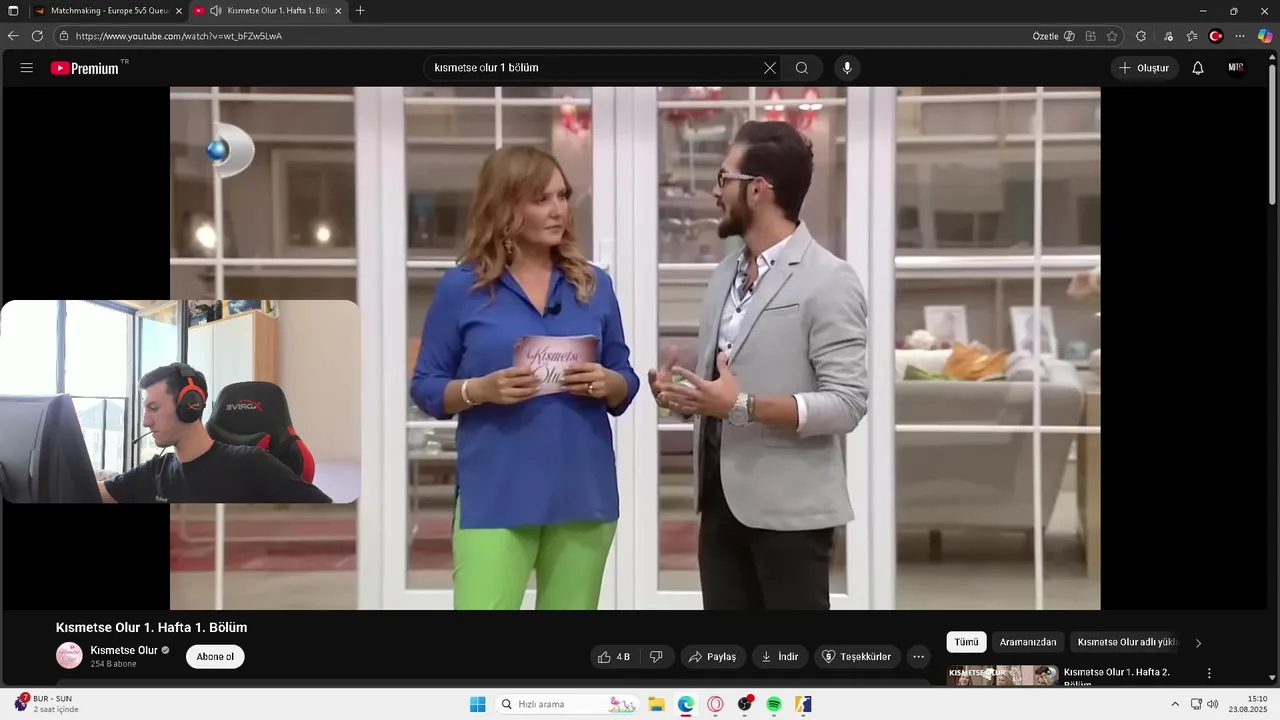Subscribe with the Abone ol button

click(x=215, y=657)
